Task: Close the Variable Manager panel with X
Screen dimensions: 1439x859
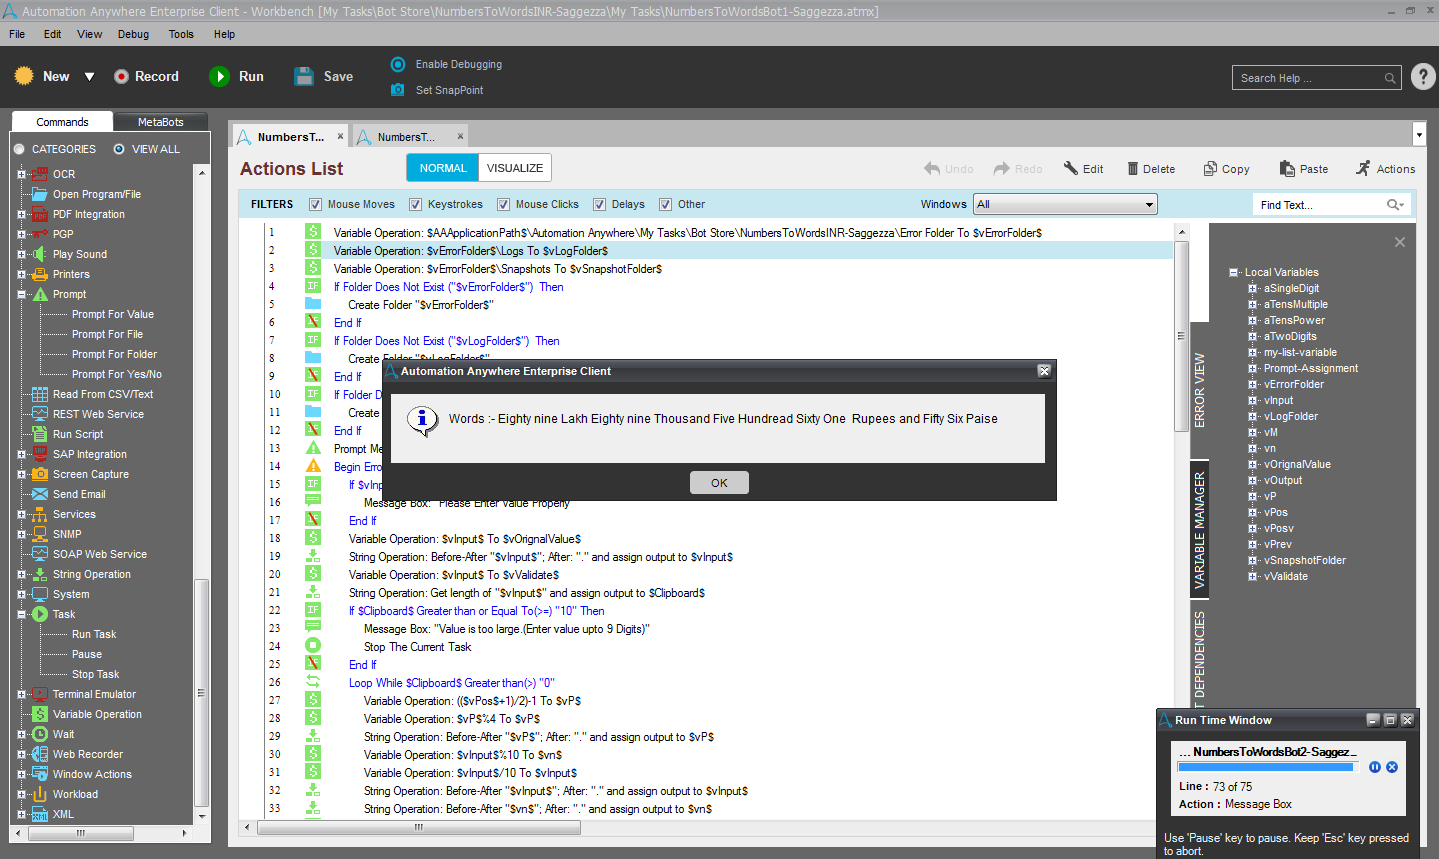Action: (x=1400, y=242)
